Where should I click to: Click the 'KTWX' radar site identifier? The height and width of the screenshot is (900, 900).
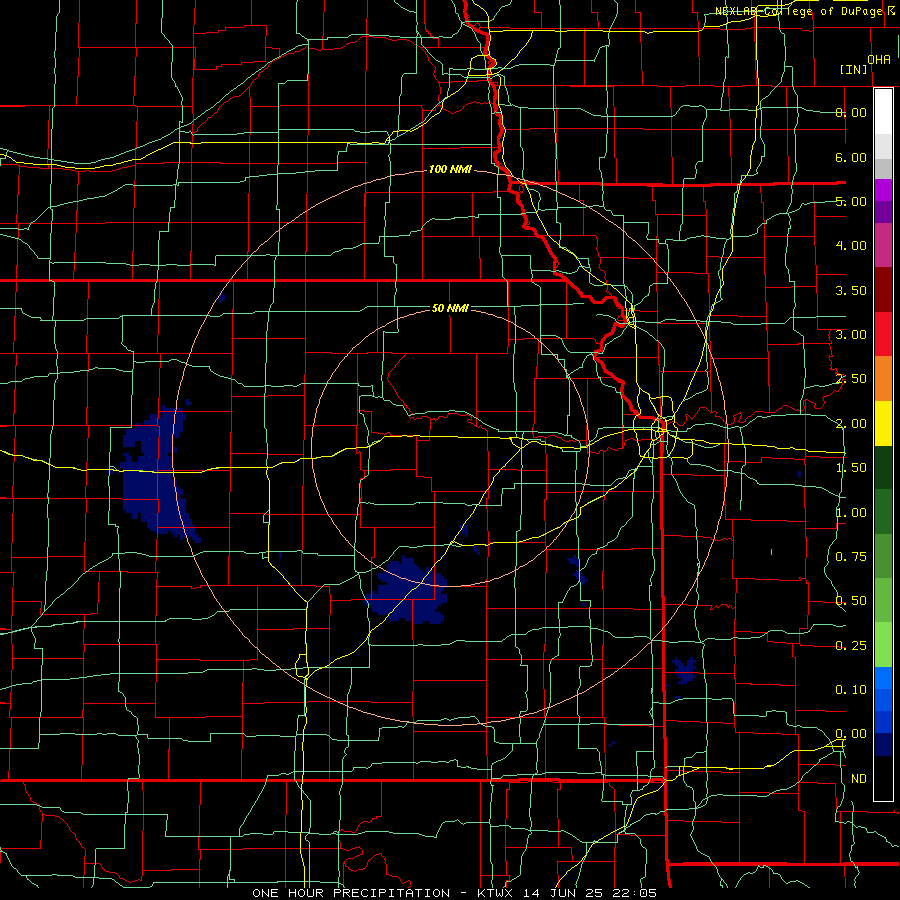point(494,893)
